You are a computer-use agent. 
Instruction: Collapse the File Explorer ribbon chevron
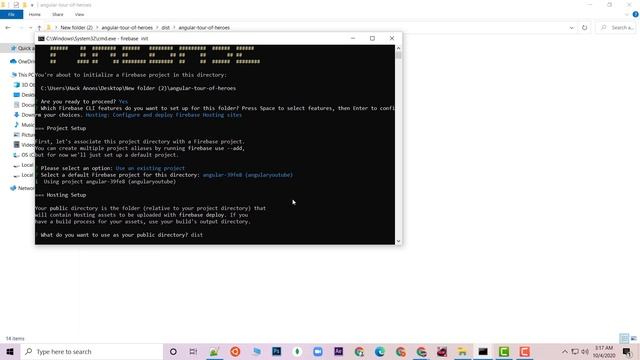pos(627,14)
